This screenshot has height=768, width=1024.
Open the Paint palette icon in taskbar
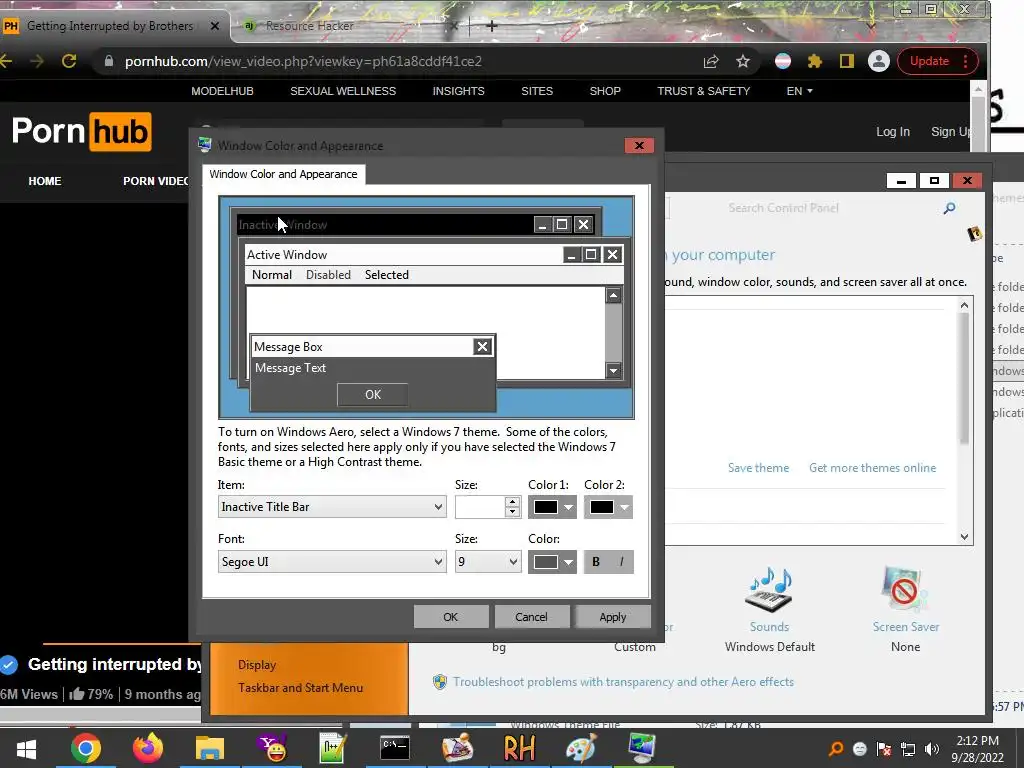(581, 748)
